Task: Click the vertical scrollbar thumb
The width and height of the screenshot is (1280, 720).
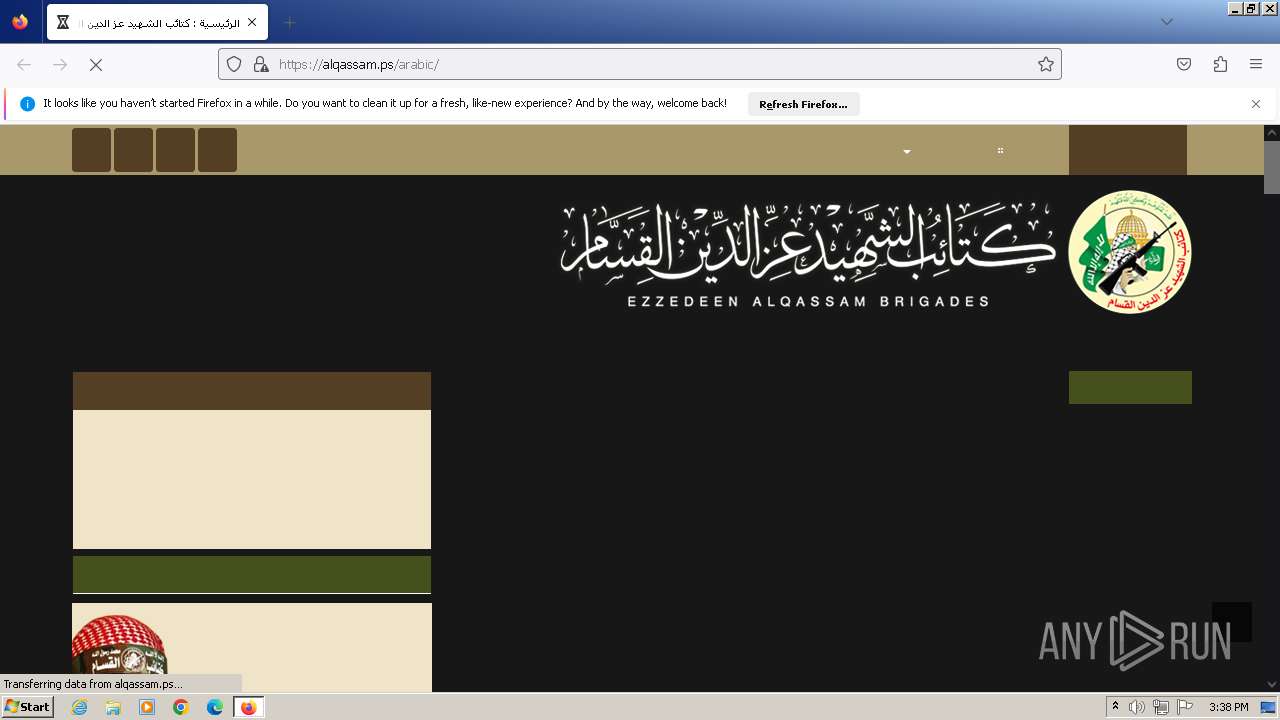Action: [1272, 167]
